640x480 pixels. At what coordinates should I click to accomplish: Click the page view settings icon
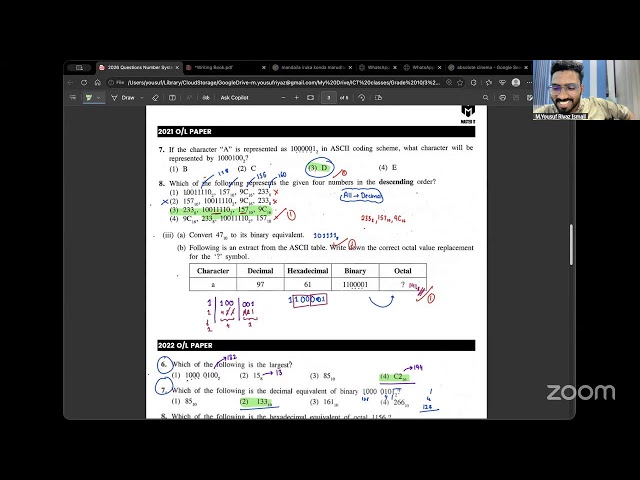point(378,98)
